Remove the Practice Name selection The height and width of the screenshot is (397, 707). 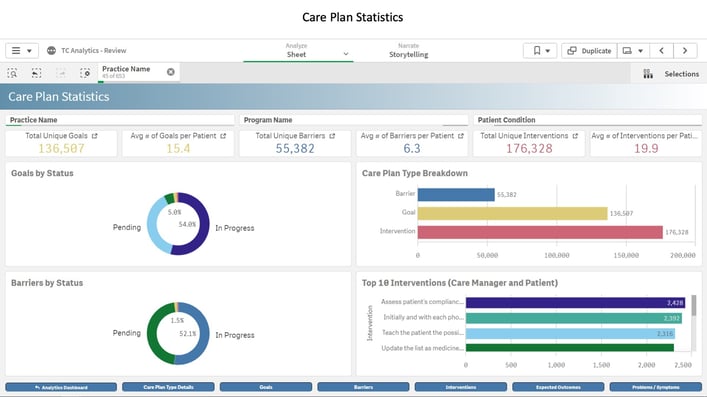(170, 72)
